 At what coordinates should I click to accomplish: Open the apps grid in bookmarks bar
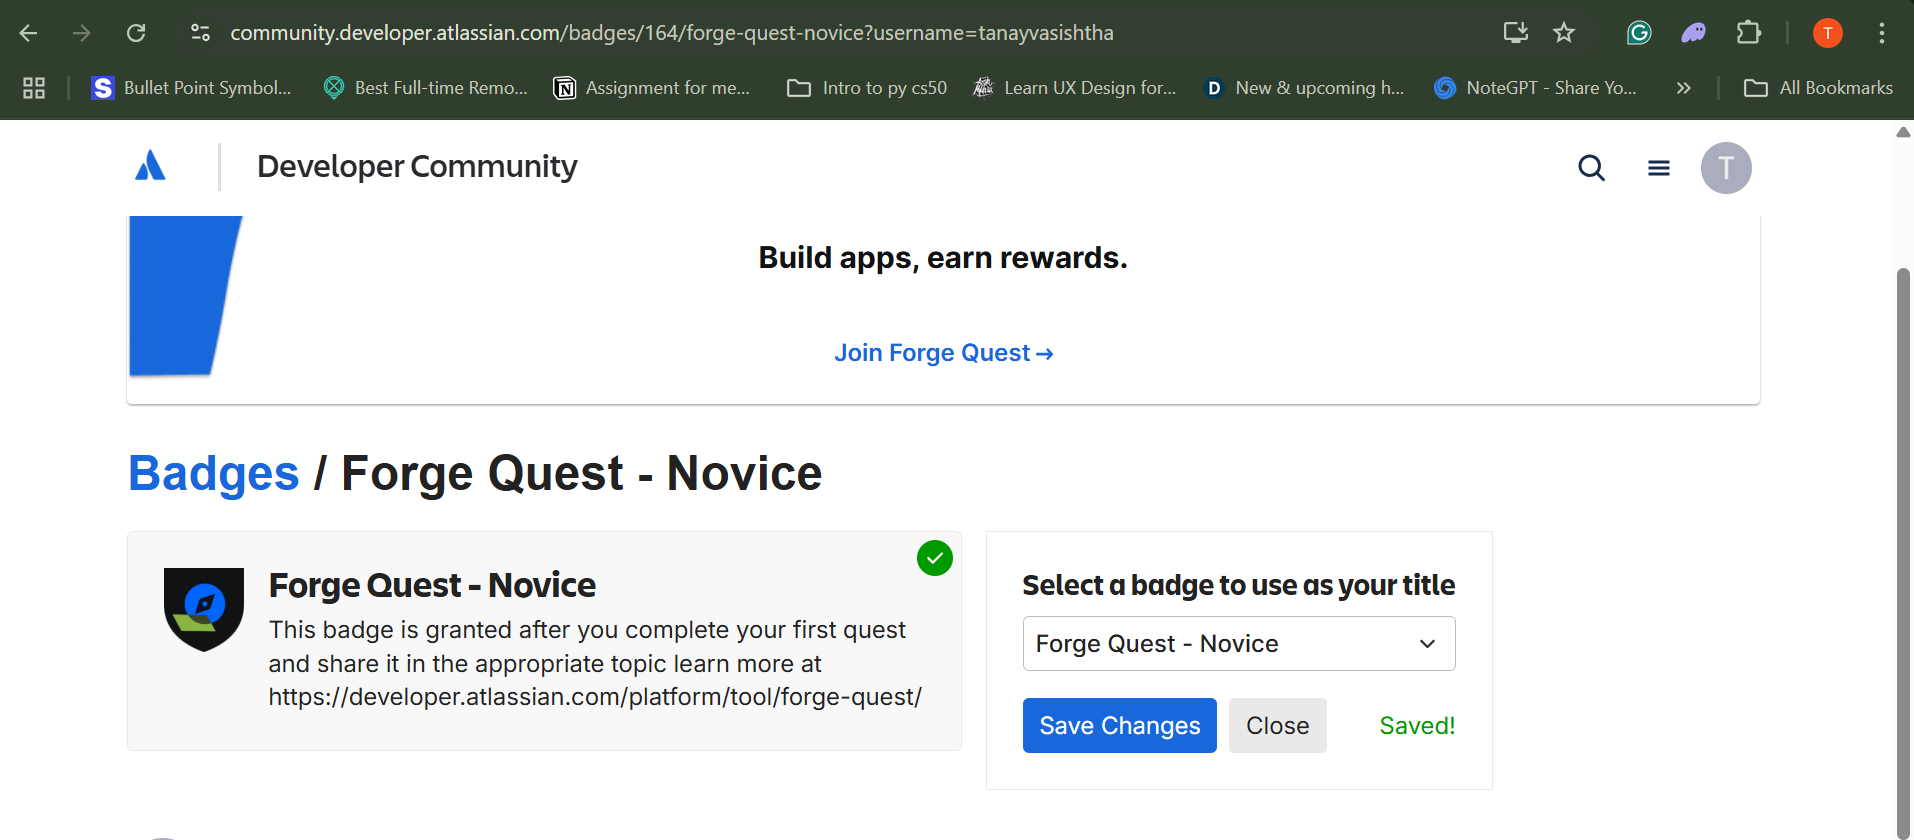pos(34,88)
